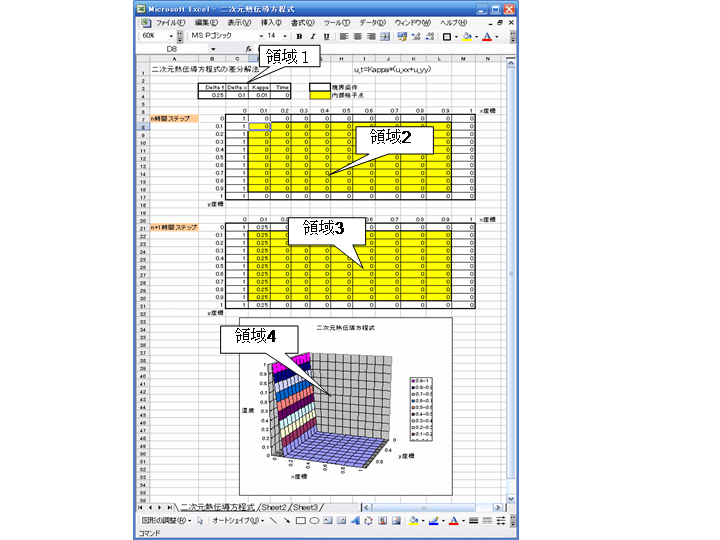Switch to the Sheet3 tab

tap(305, 507)
